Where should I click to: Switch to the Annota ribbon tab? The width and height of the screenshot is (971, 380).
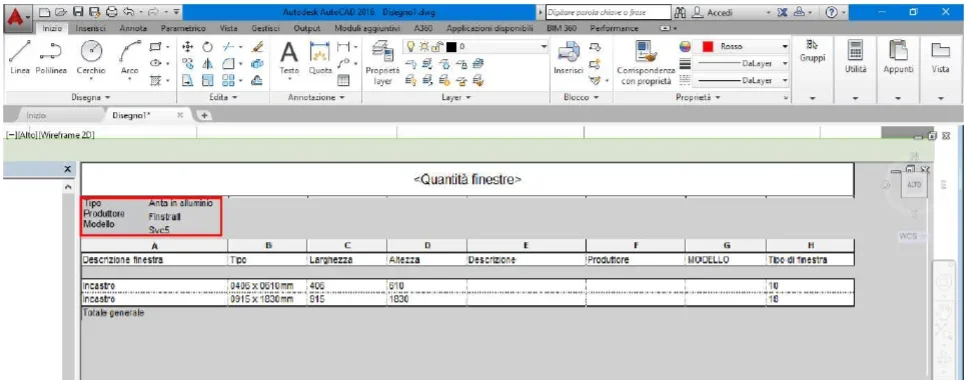(133, 28)
